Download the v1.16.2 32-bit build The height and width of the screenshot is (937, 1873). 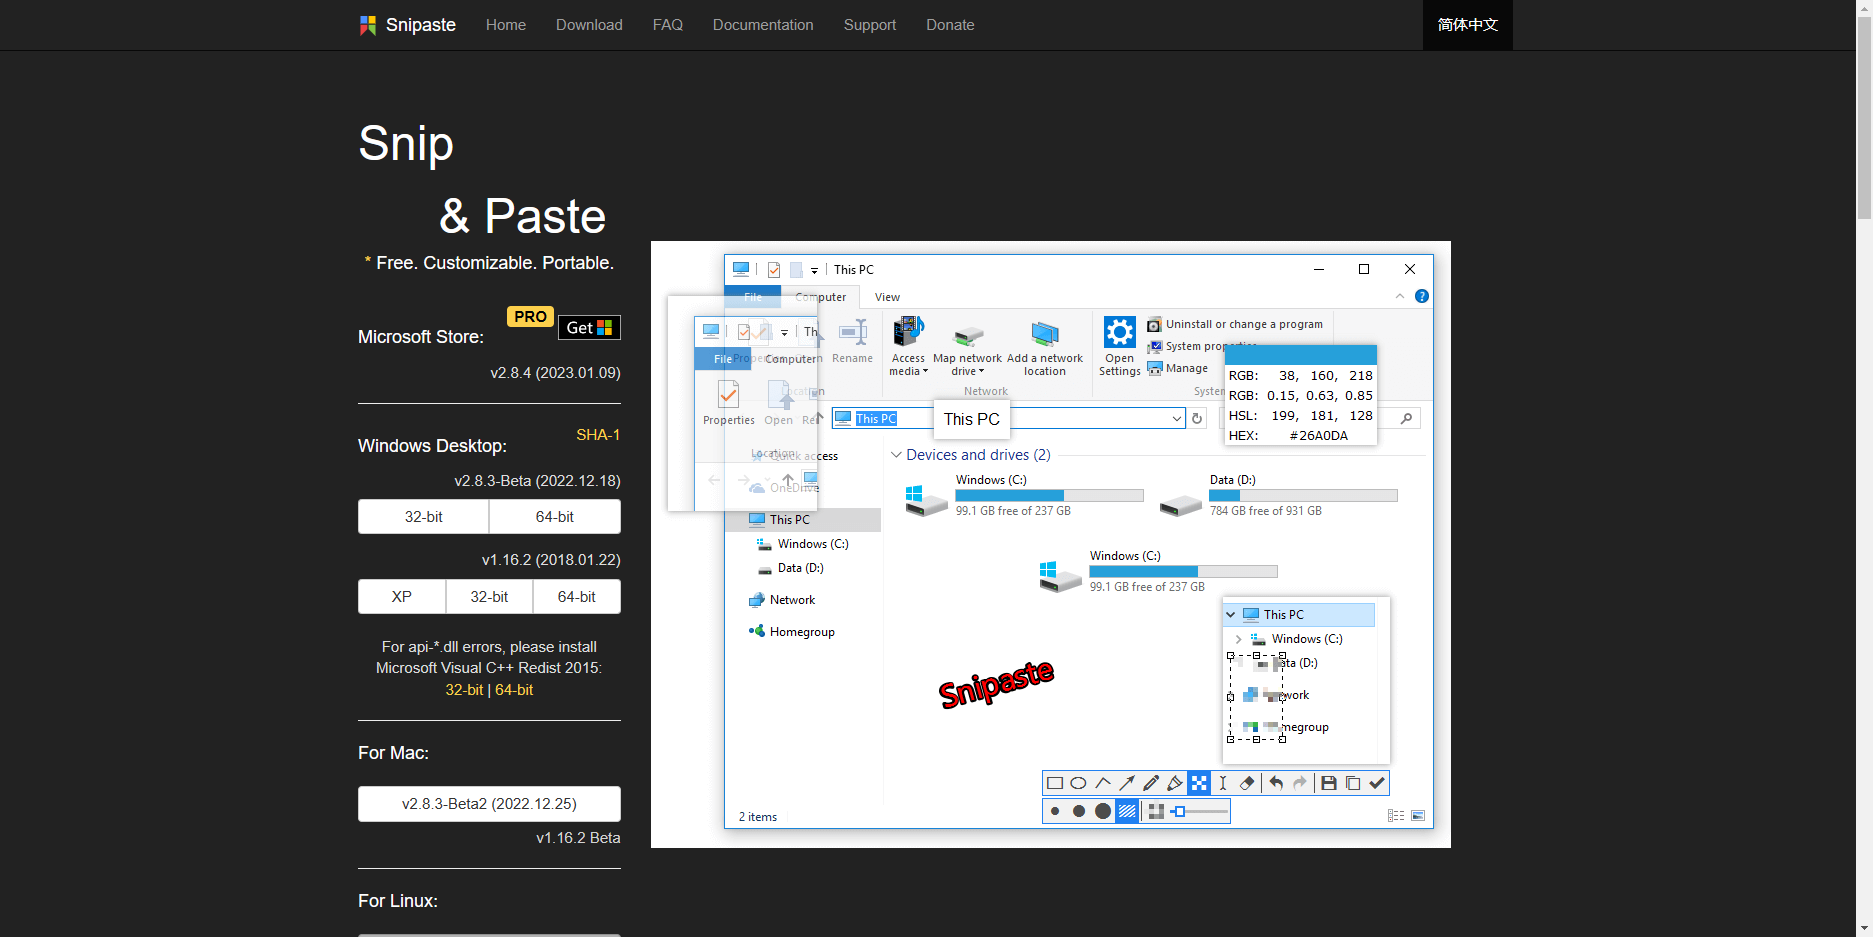point(490,597)
